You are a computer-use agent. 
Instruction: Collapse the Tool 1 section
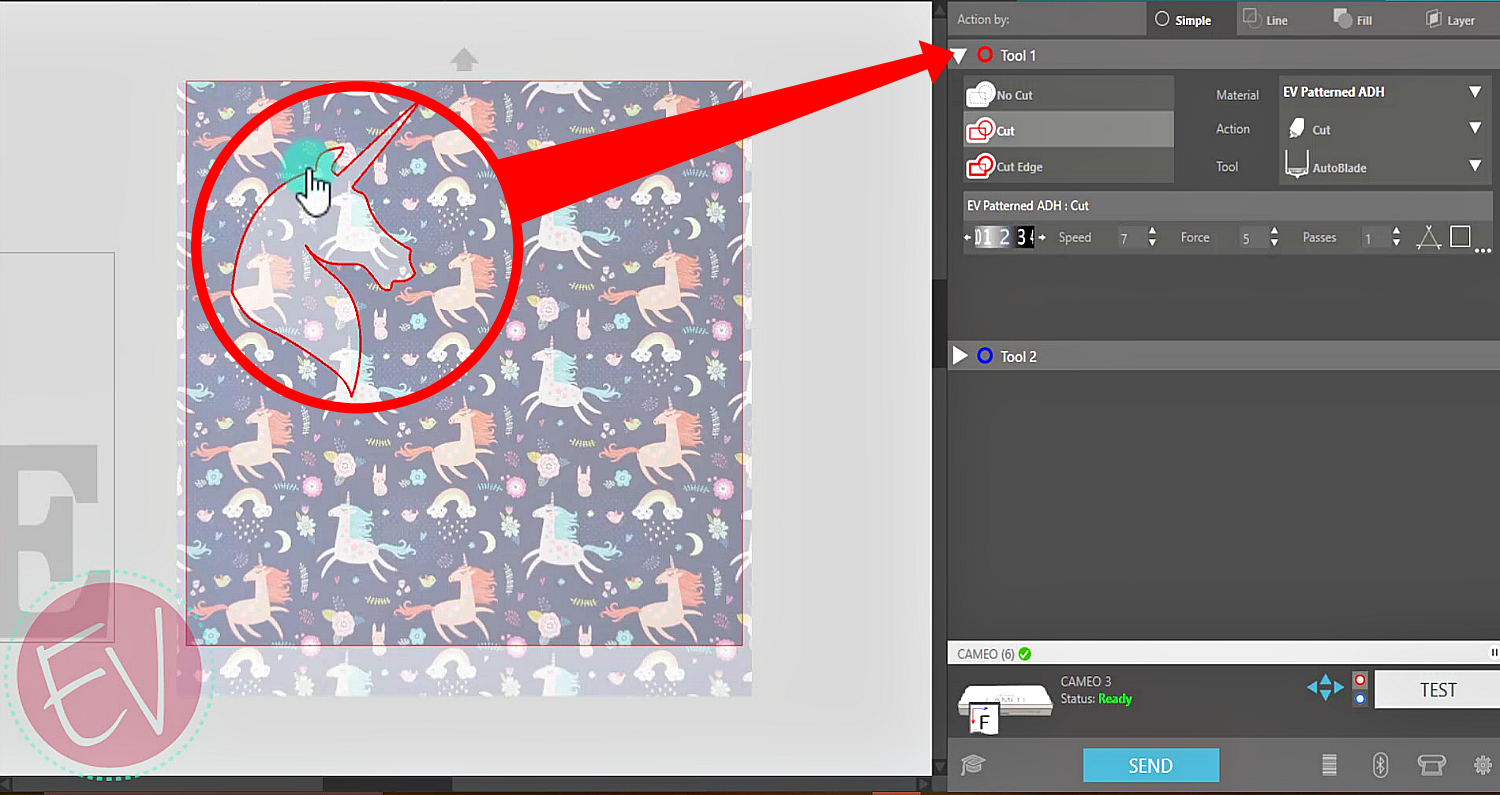pyautogui.click(x=959, y=55)
